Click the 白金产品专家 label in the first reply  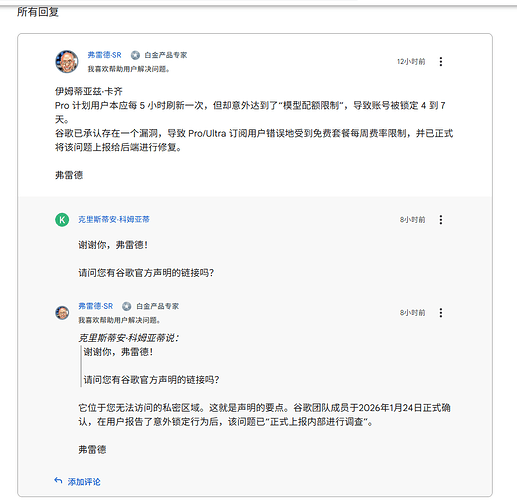[x=166, y=55]
